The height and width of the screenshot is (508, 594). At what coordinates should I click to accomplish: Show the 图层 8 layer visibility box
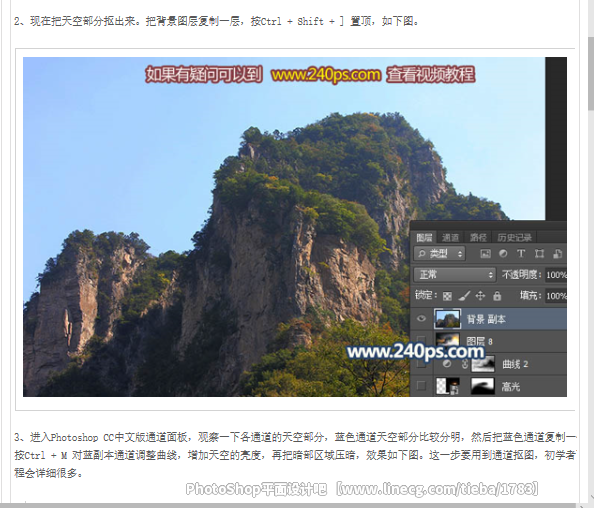[421, 340]
